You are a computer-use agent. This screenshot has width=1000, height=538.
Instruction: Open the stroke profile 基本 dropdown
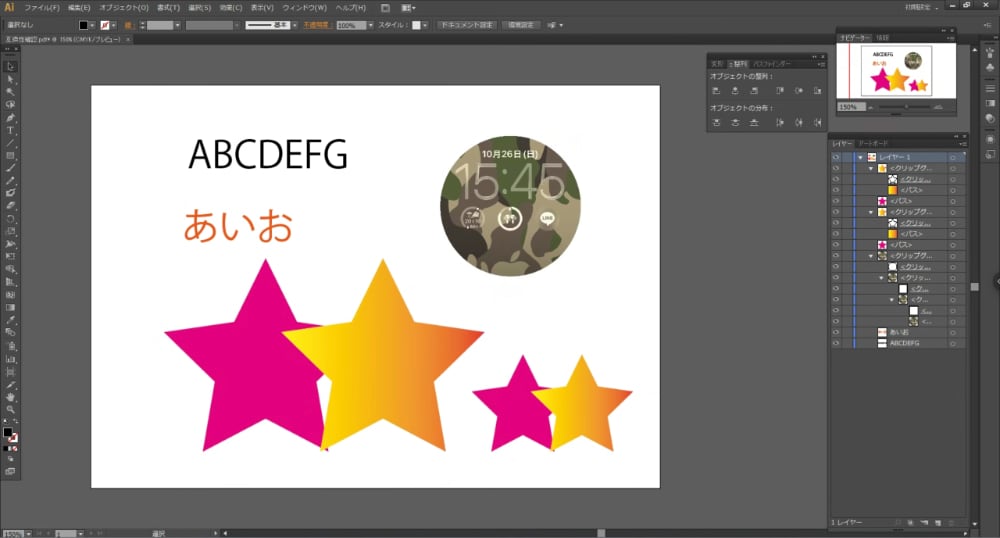tap(295, 25)
